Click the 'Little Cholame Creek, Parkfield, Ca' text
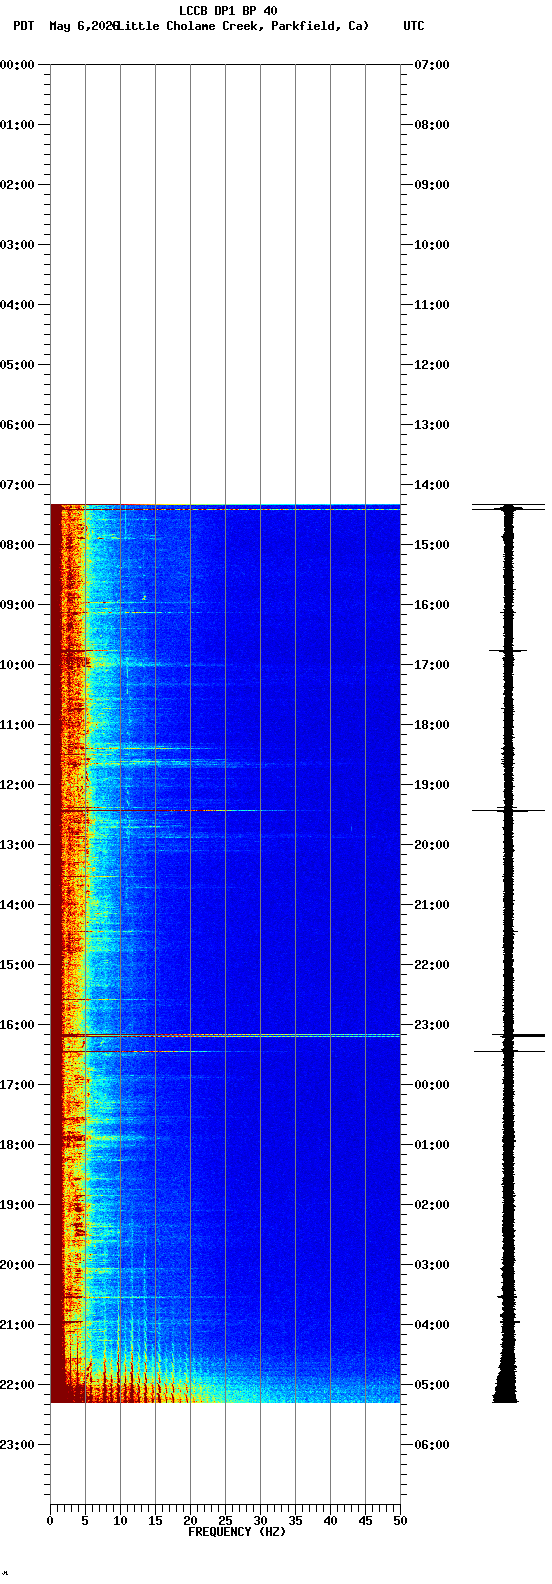Screen dimensions: 552x1584 242,26
